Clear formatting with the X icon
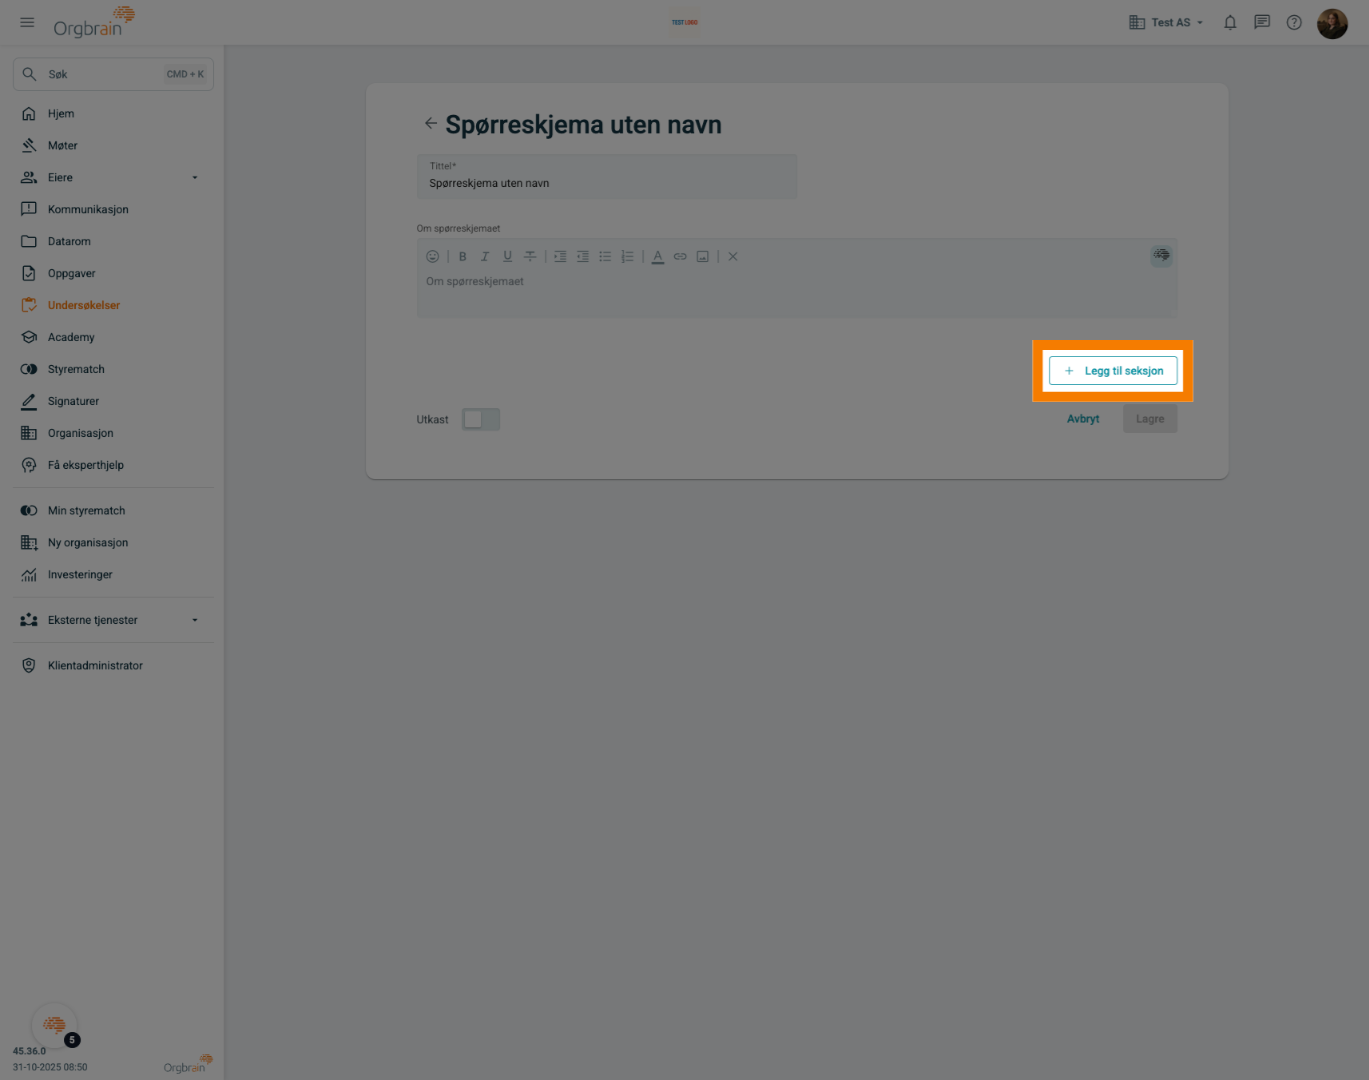The image size is (1369, 1080). point(733,257)
